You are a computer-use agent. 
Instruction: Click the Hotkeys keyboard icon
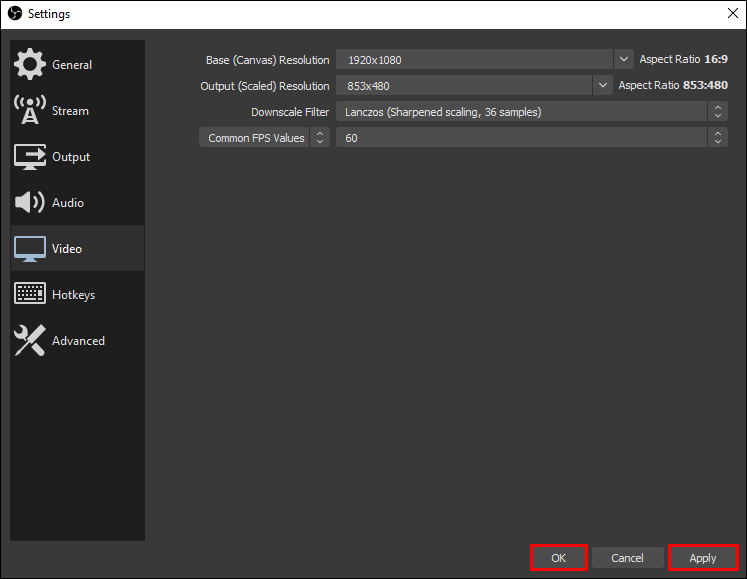[x=30, y=293]
